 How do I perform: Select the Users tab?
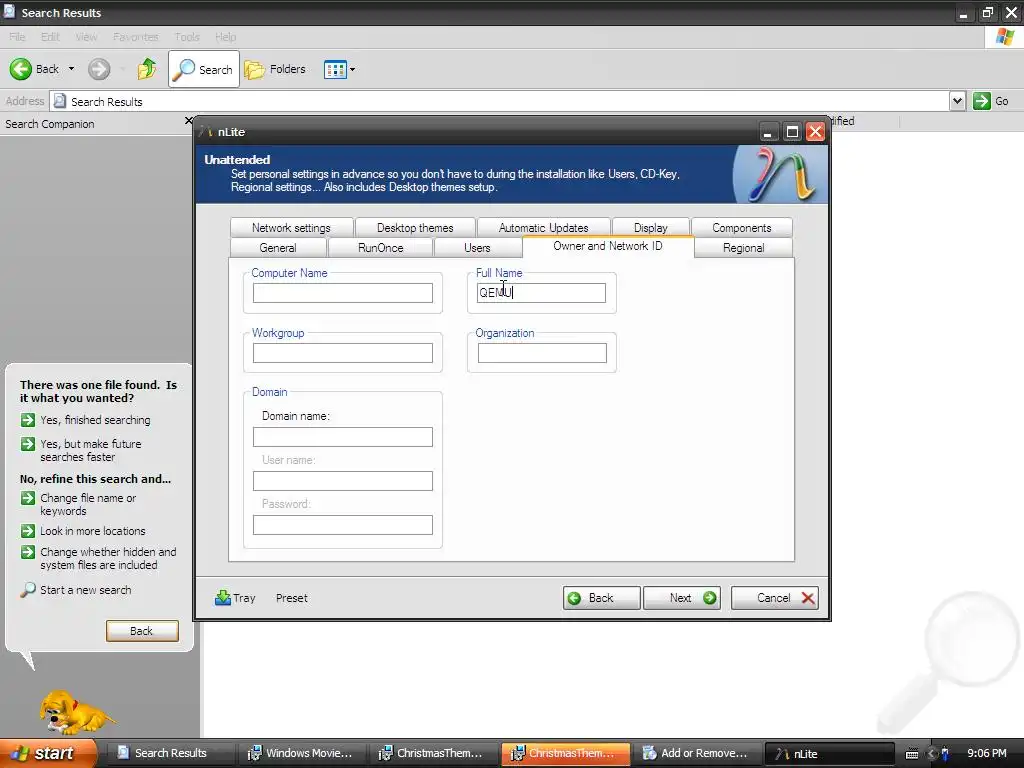tap(477, 248)
